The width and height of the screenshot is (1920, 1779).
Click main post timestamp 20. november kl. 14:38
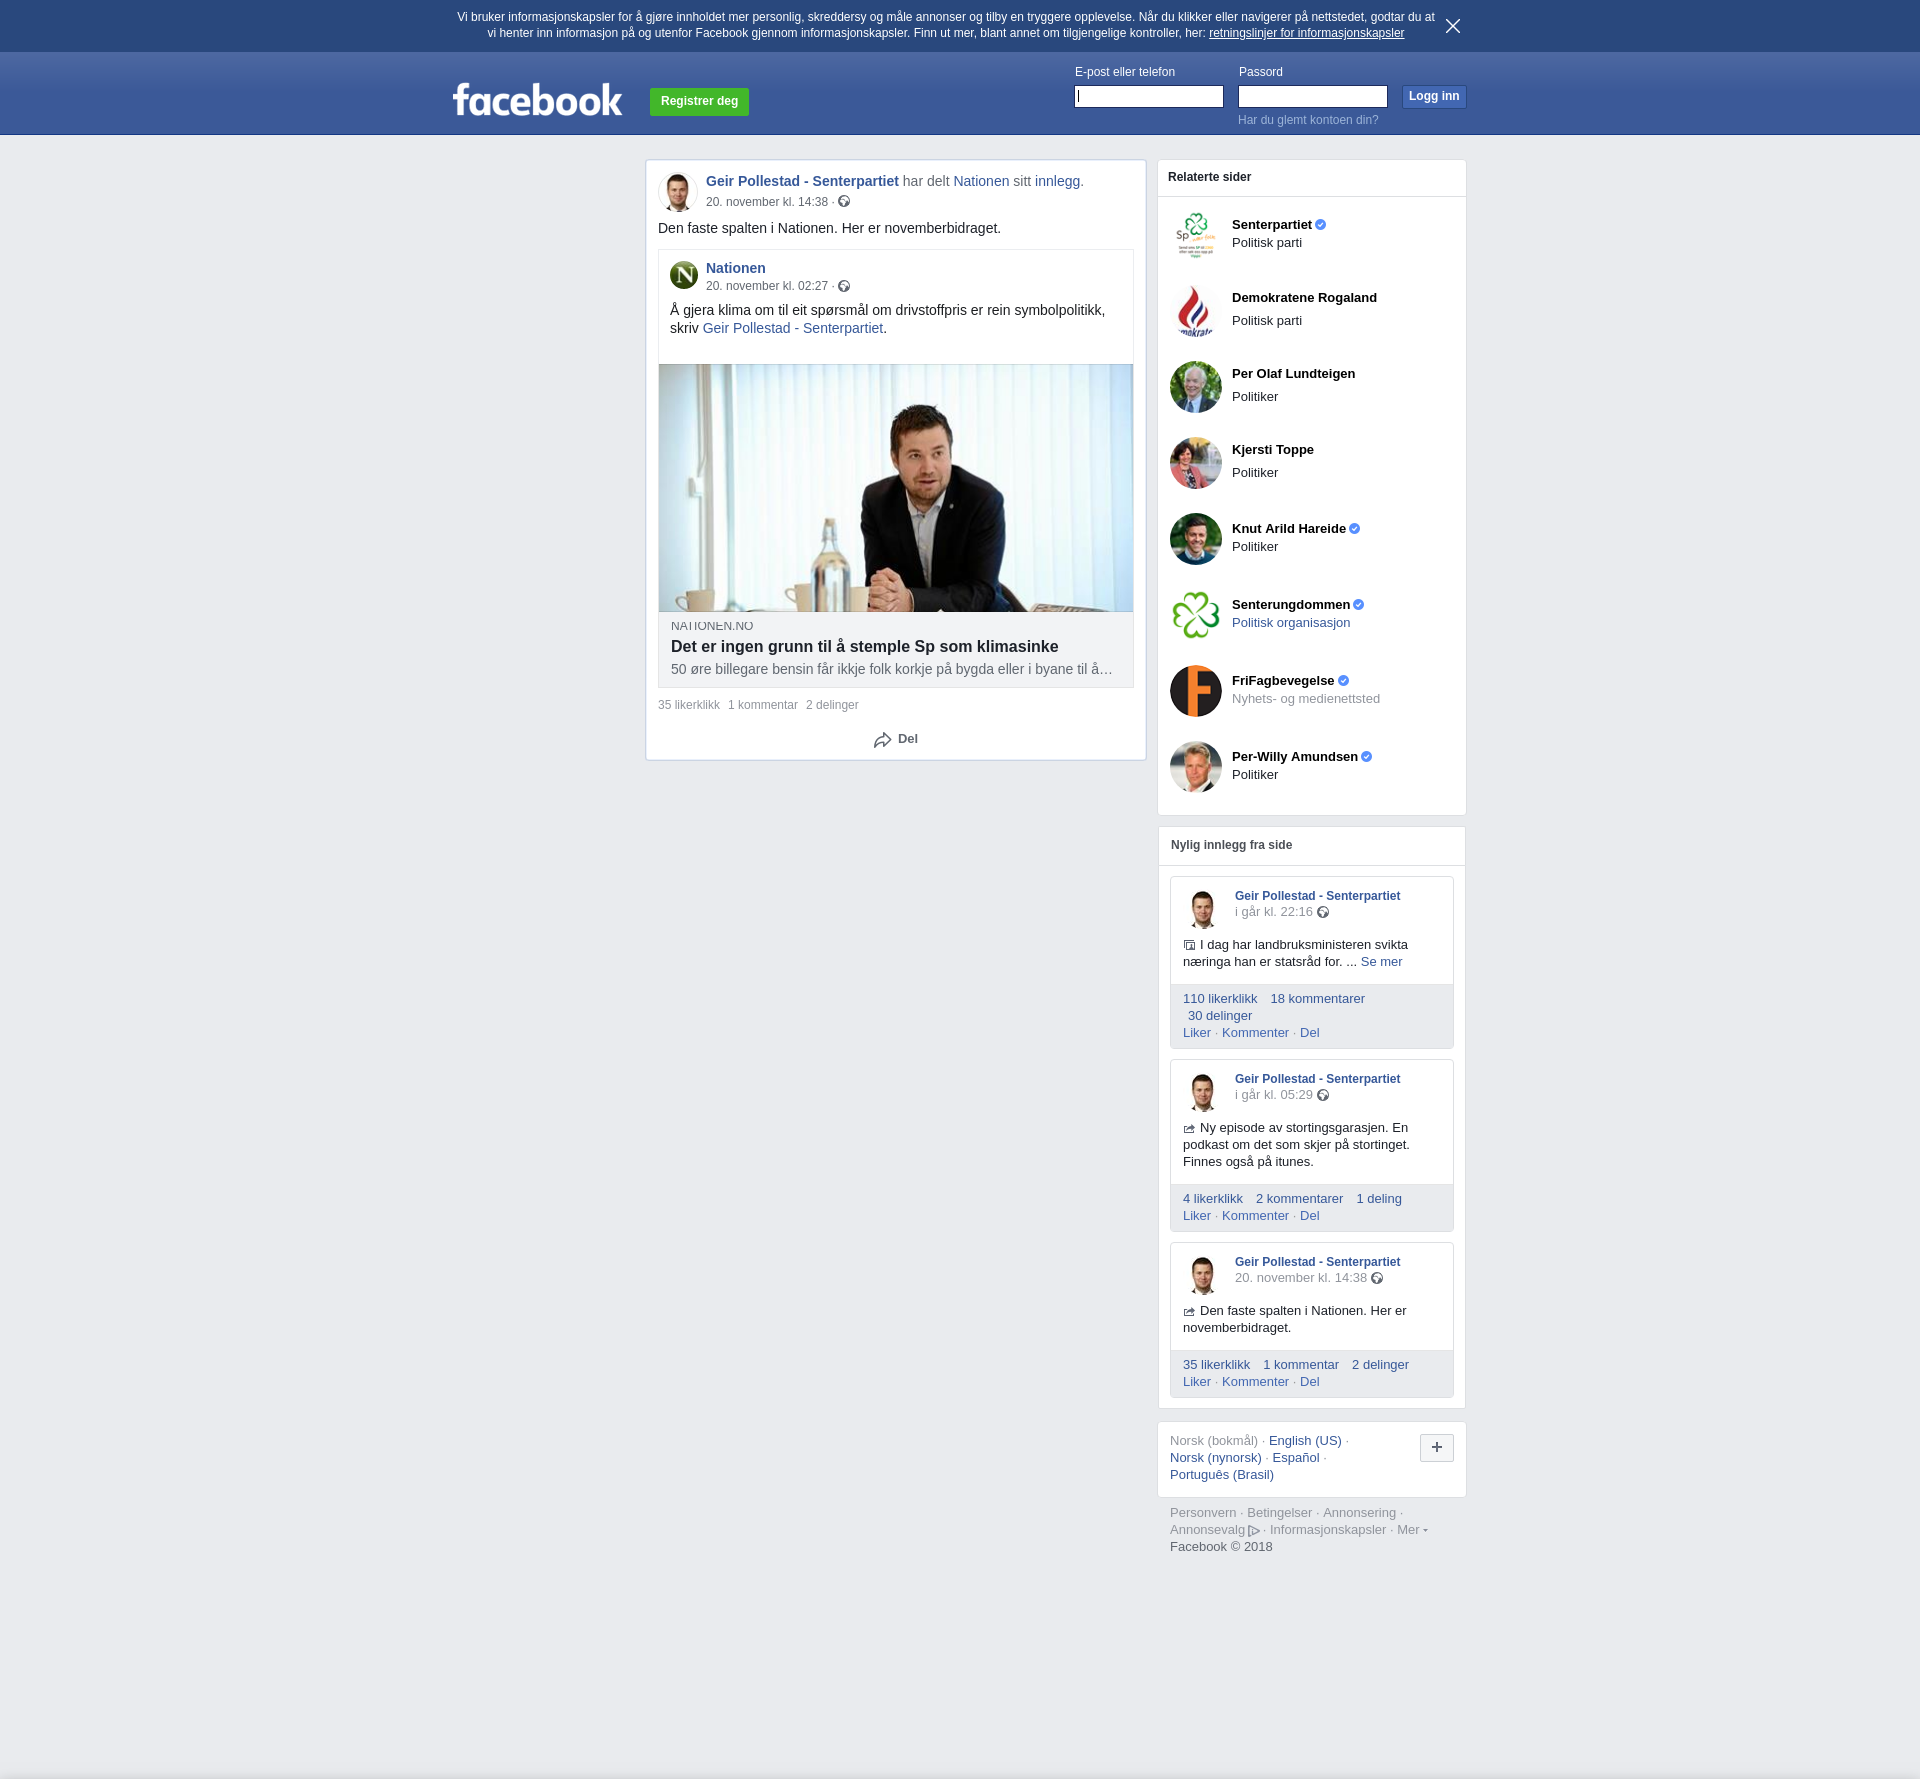pyautogui.click(x=767, y=202)
